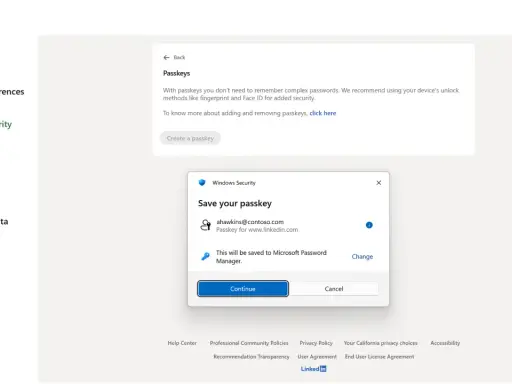The height and width of the screenshot is (384, 512).
Task: Open the Privacy Policy footer link
Action: (316, 343)
